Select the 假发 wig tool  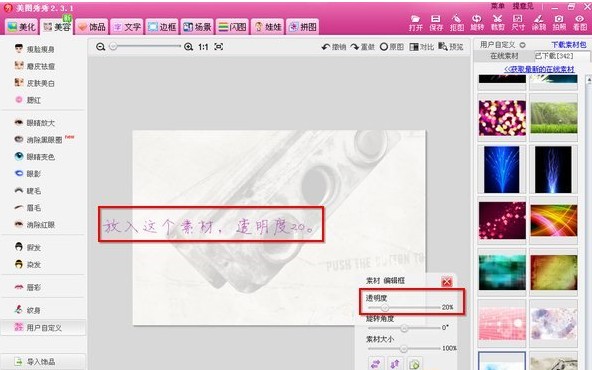click(28, 247)
